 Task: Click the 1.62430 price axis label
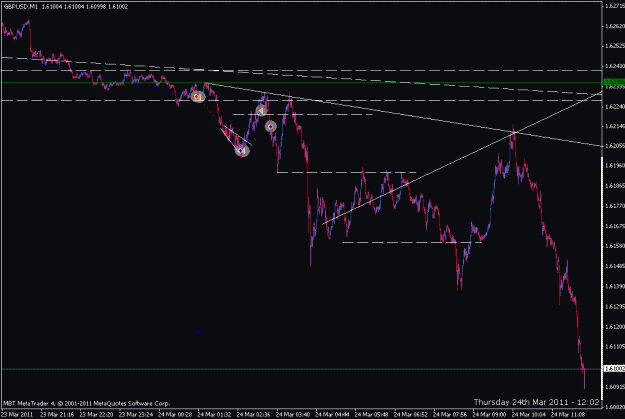click(x=615, y=66)
